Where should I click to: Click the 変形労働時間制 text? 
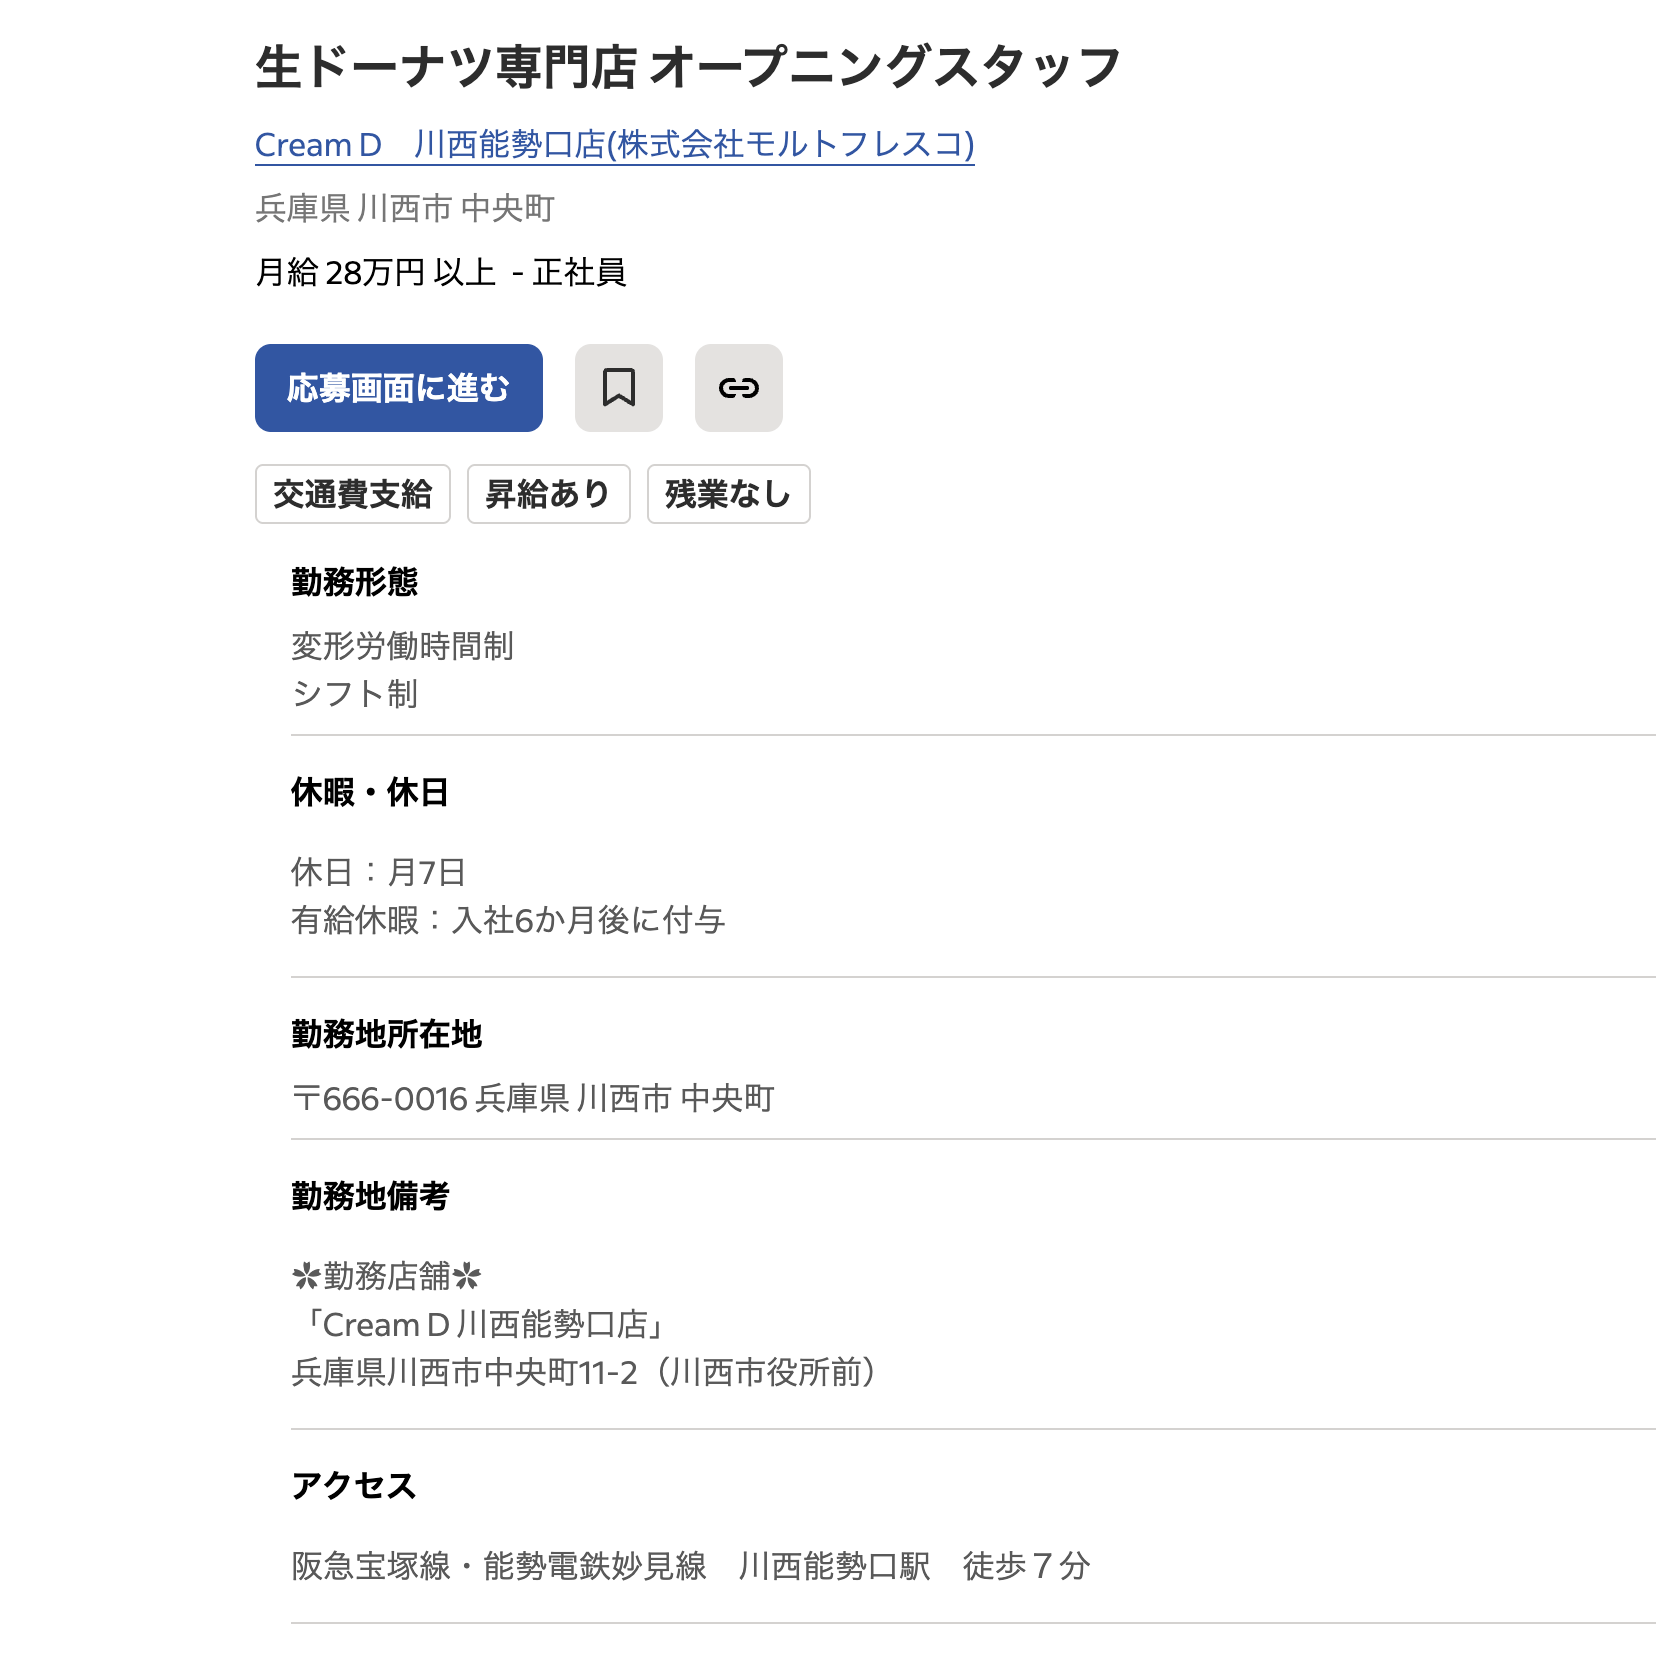(402, 646)
